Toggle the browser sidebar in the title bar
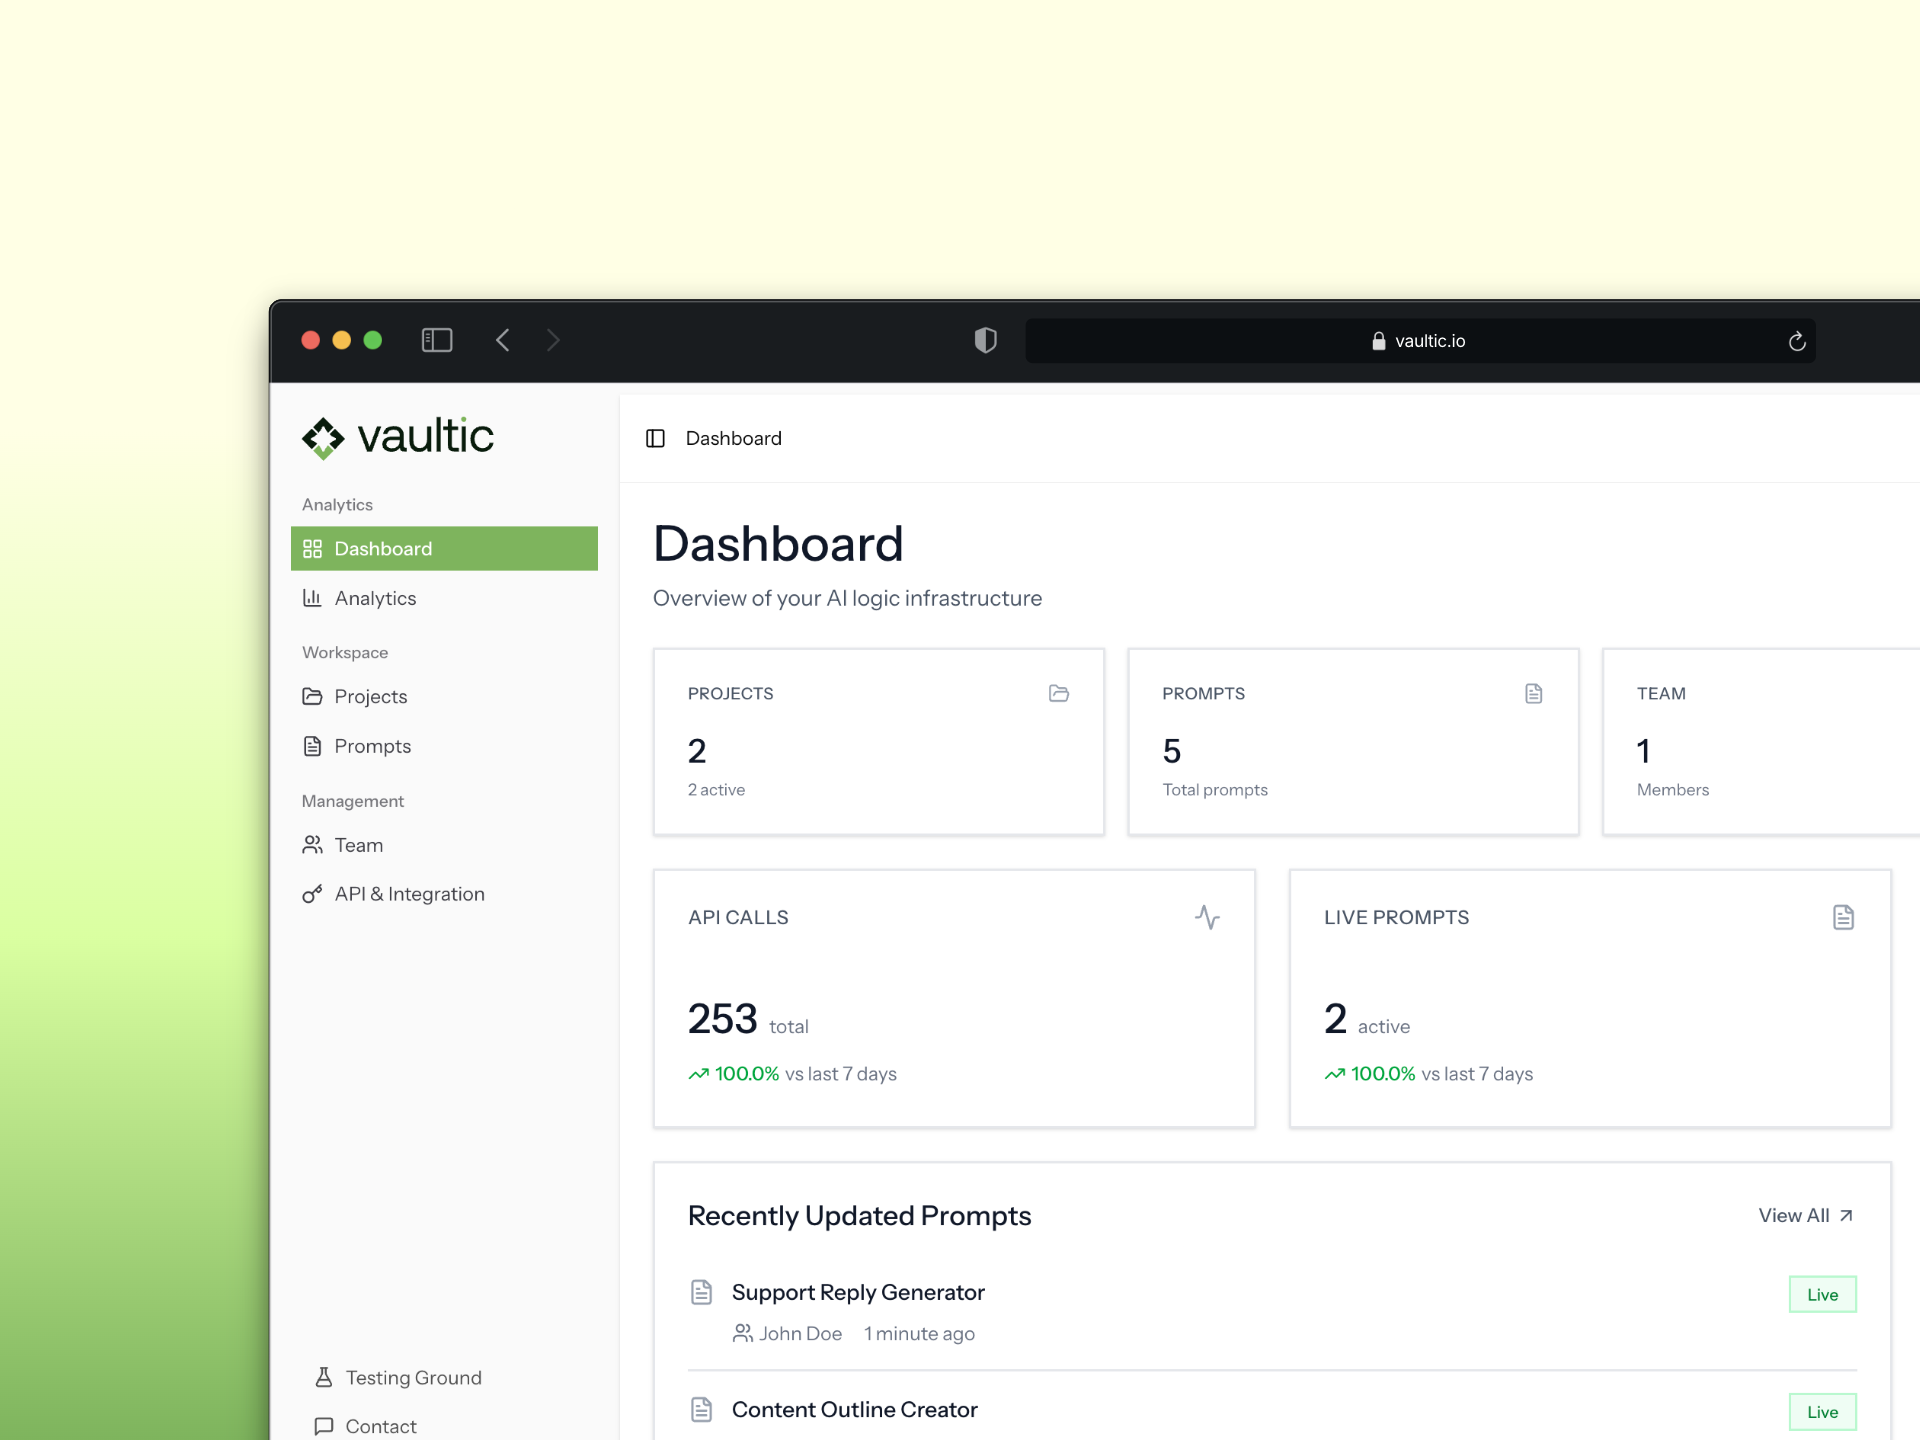This screenshot has height=1440, width=1920. tap(437, 340)
